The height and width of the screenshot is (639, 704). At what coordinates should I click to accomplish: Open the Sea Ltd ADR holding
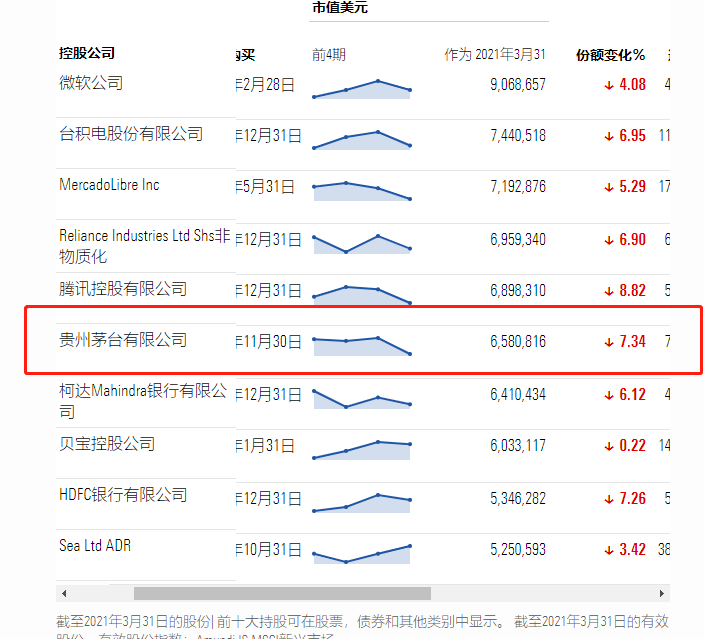pyautogui.click(x=95, y=546)
